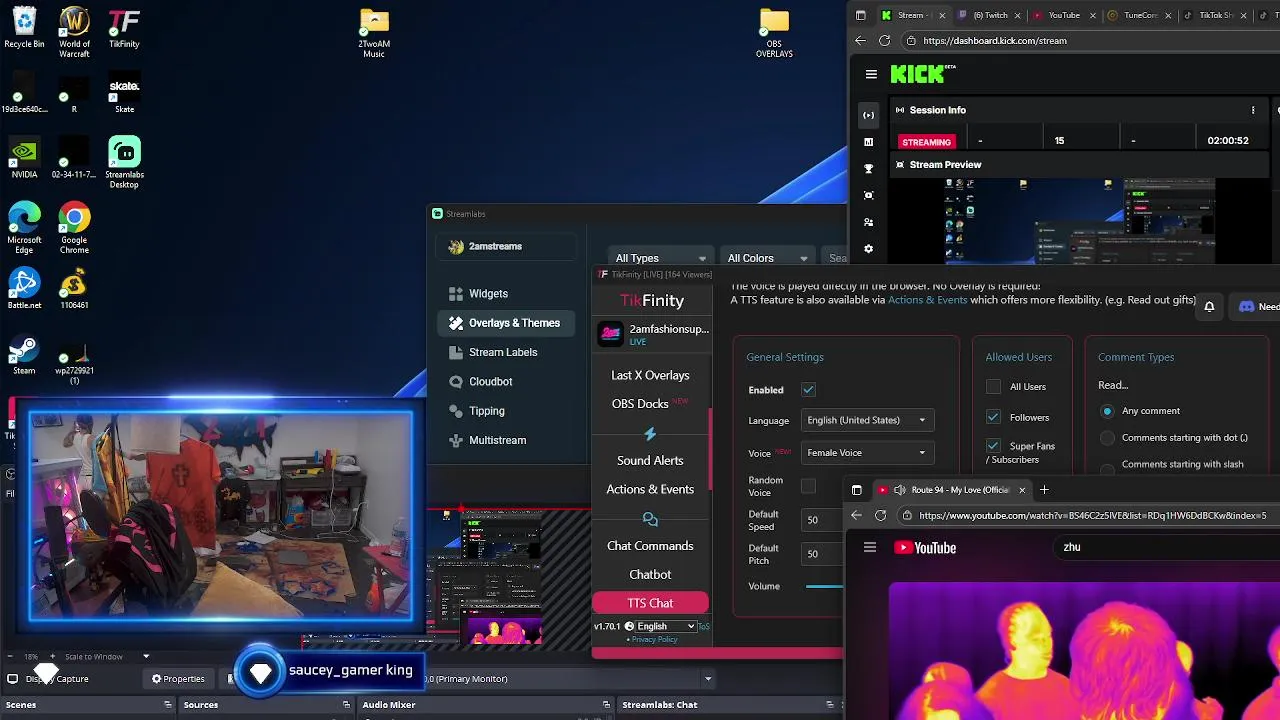Open 2TwoAM Music folder on desktop
Image resolution: width=1280 pixels, height=720 pixels.
click(x=374, y=33)
